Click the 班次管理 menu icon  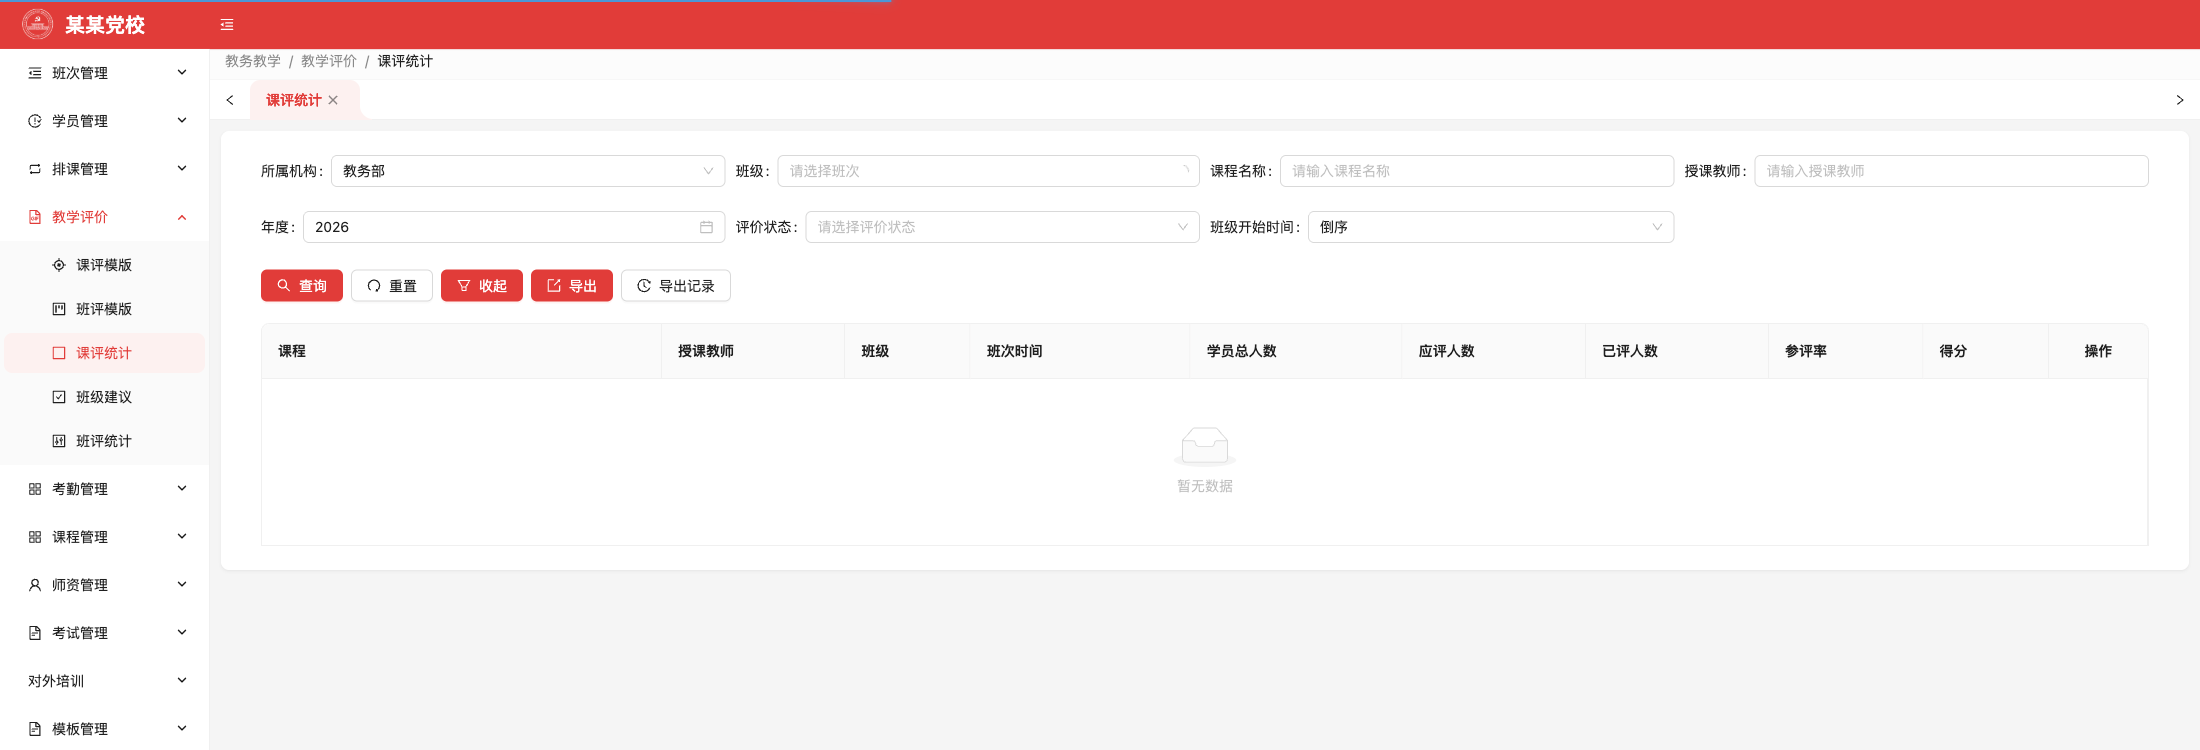click(35, 73)
